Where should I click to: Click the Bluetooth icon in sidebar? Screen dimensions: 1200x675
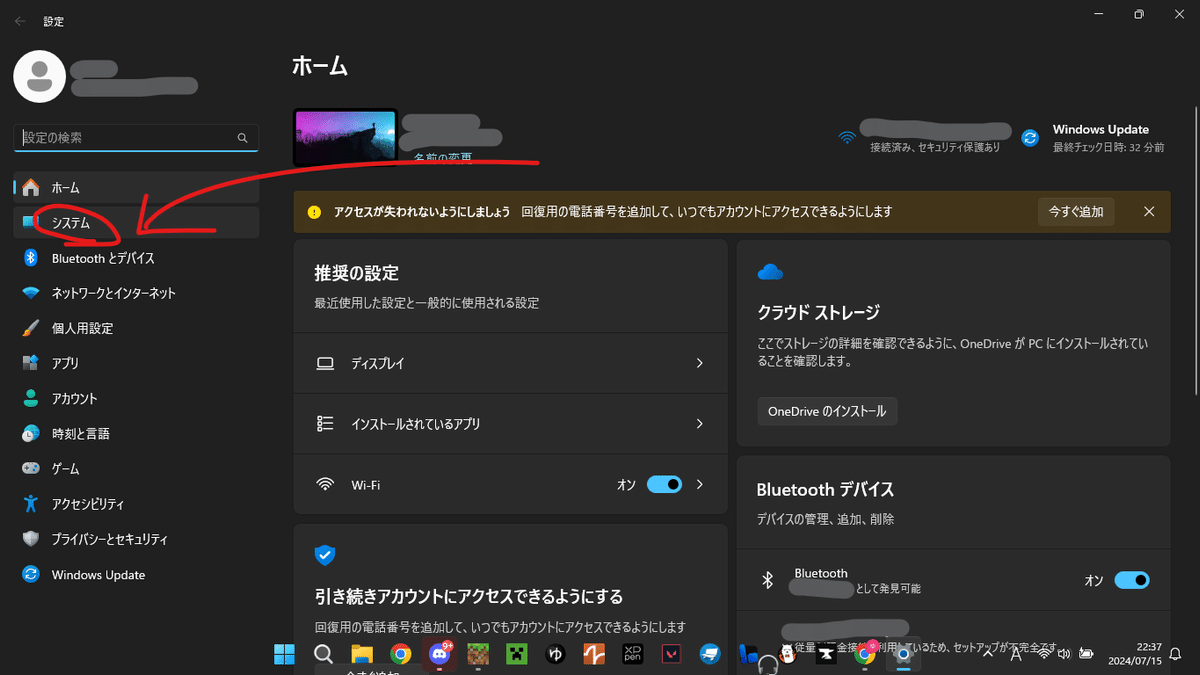pos(31,258)
